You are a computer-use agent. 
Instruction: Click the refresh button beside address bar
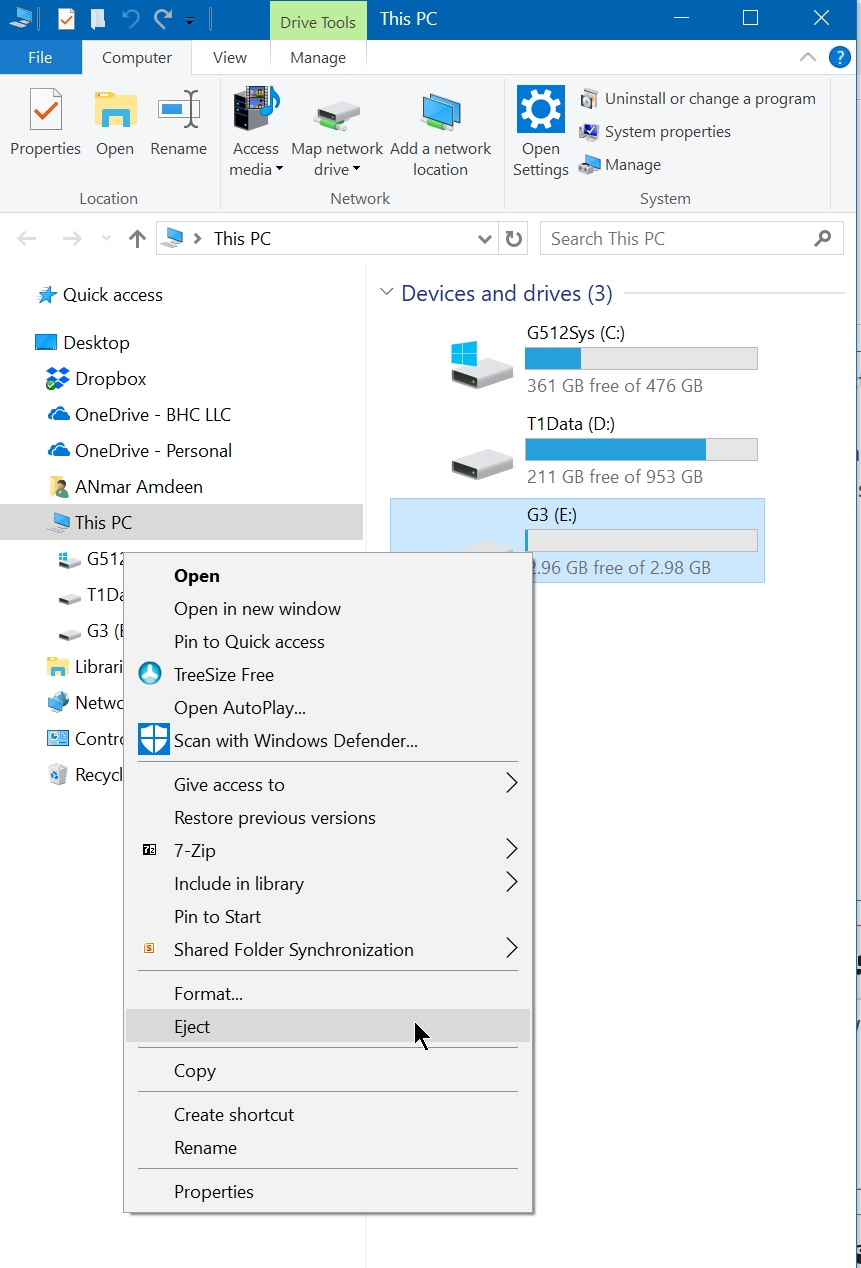[x=514, y=239]
